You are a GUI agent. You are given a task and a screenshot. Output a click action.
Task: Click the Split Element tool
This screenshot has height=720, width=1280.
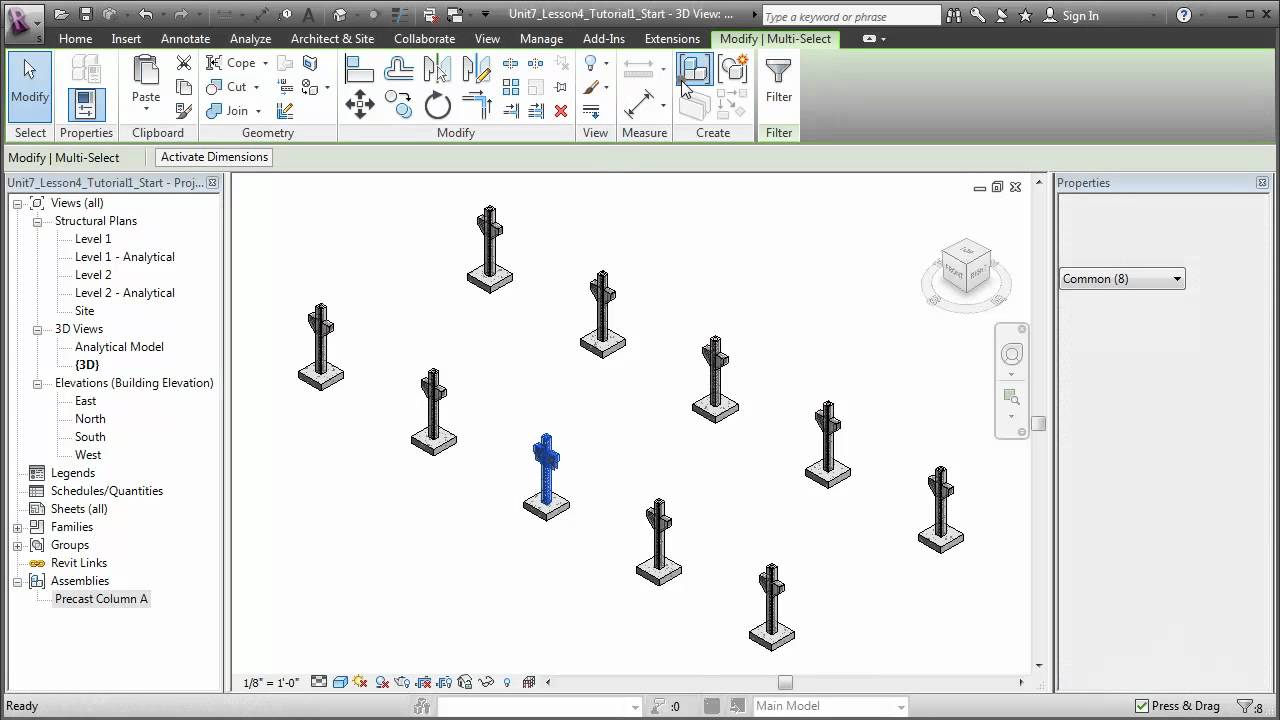click(511, 63)
